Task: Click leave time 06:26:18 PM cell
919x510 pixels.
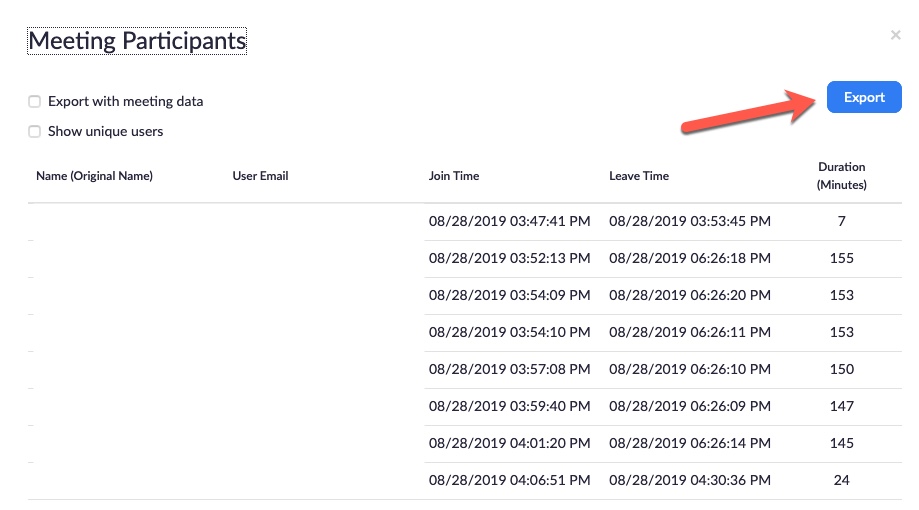Action: coord(690,259)
